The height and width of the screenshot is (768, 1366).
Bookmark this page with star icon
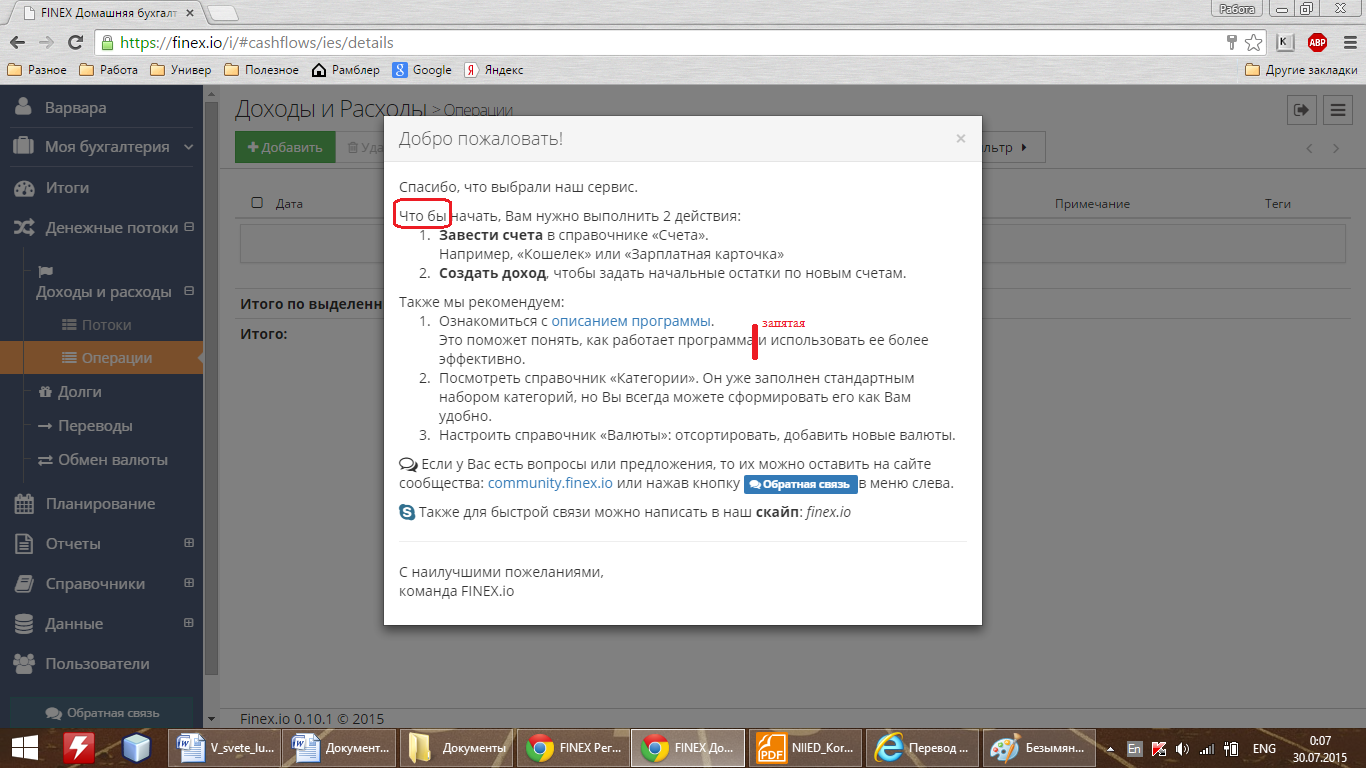1253,42
